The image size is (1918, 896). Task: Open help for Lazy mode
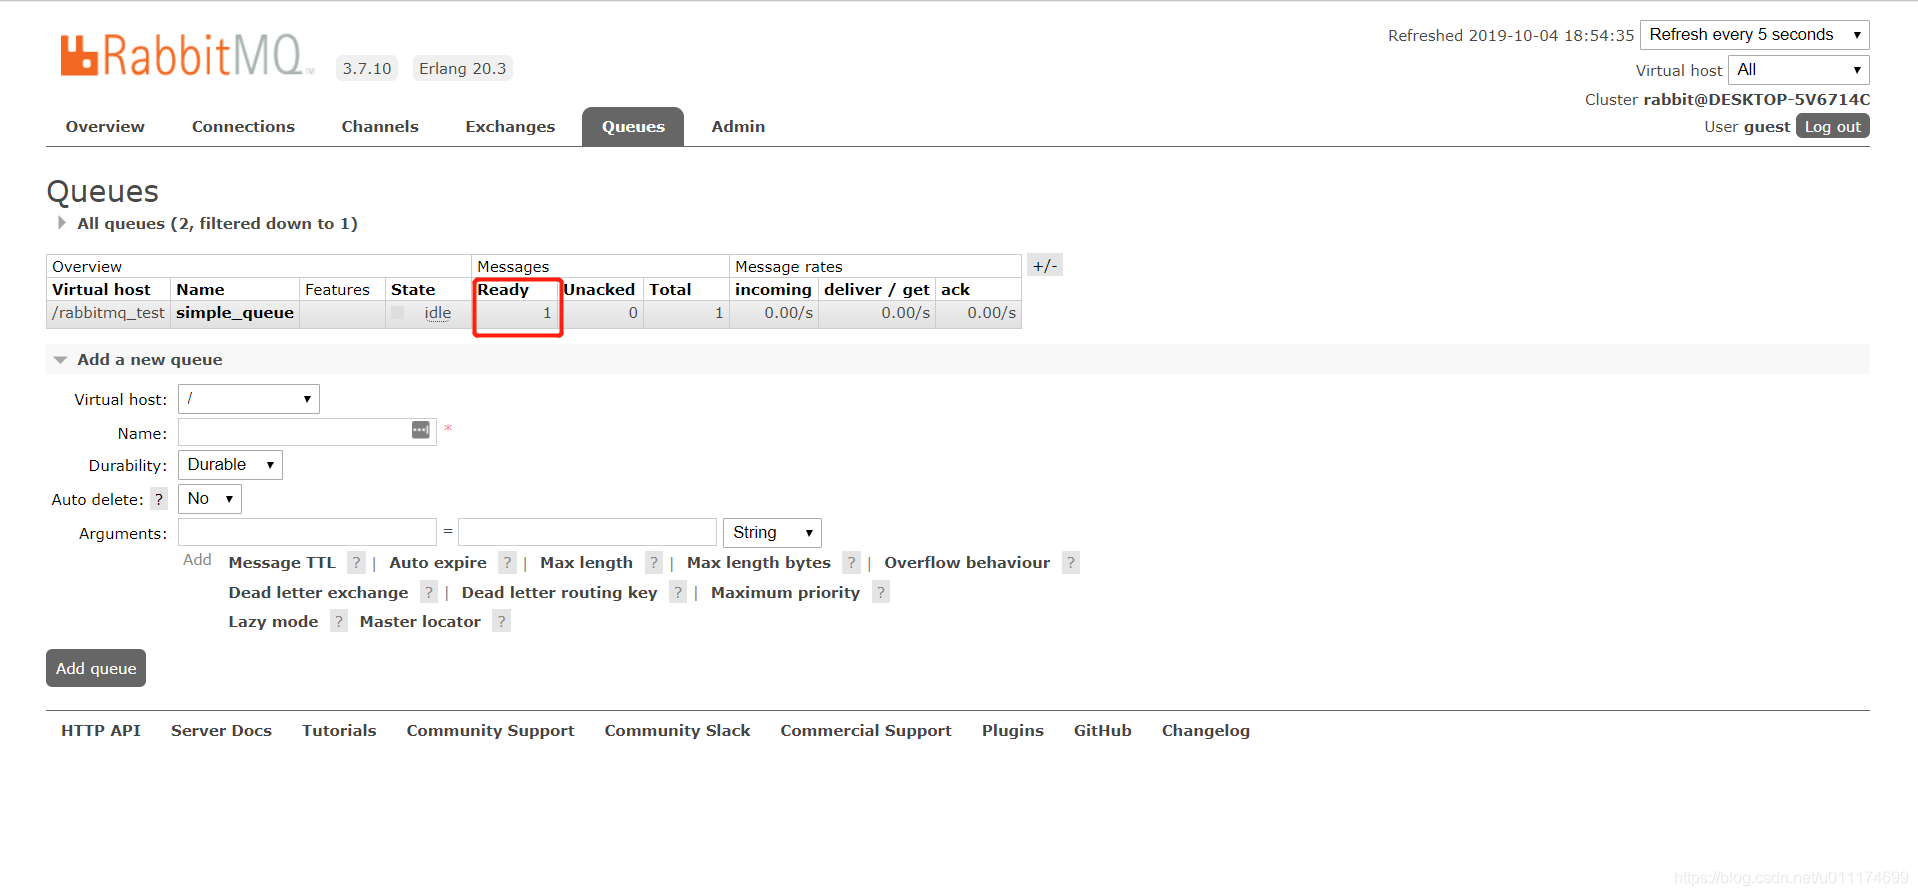pyautogui.click(x=339, y=621)
